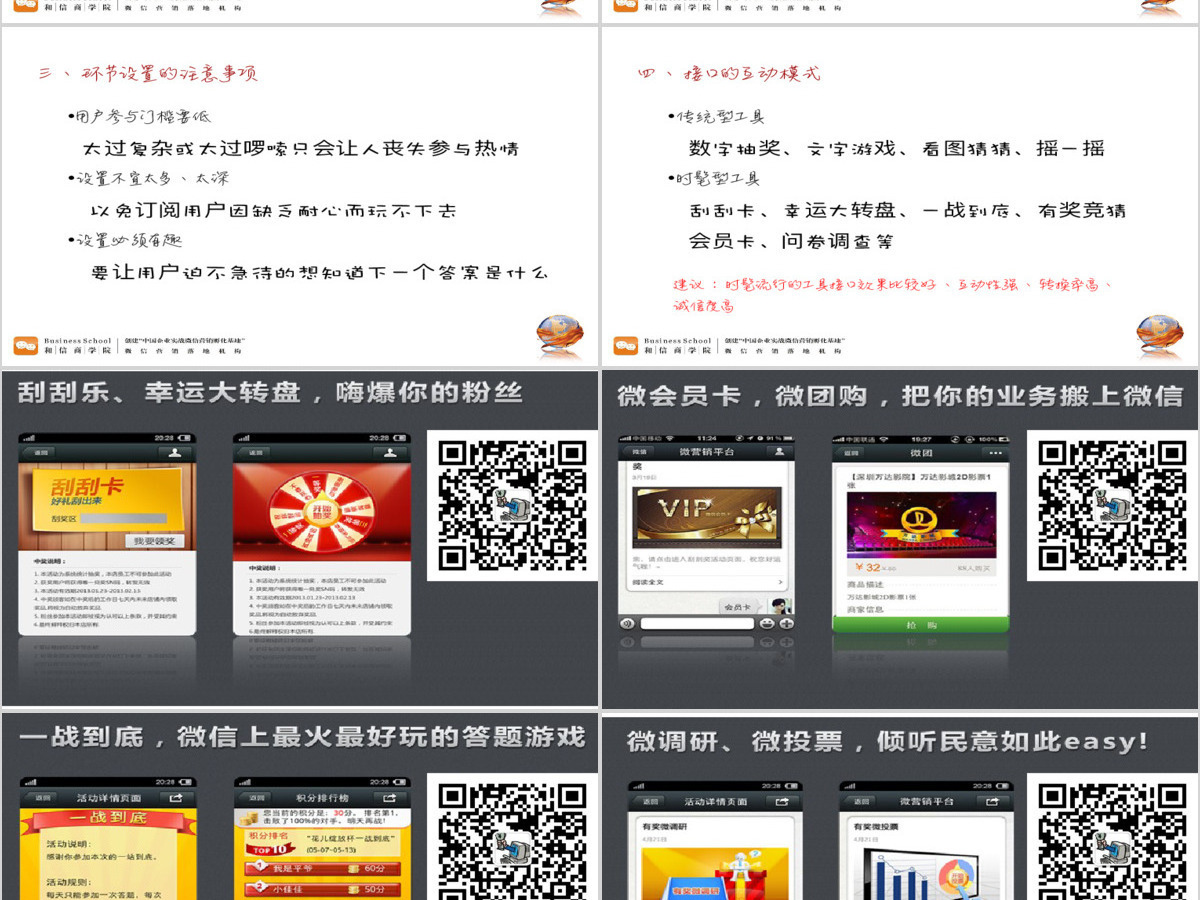Image resolution: width=1200 pixels, height=900 pixels.
Task: Tap the share icon on the 积分排行榜 phone
Action: [391, 798]
